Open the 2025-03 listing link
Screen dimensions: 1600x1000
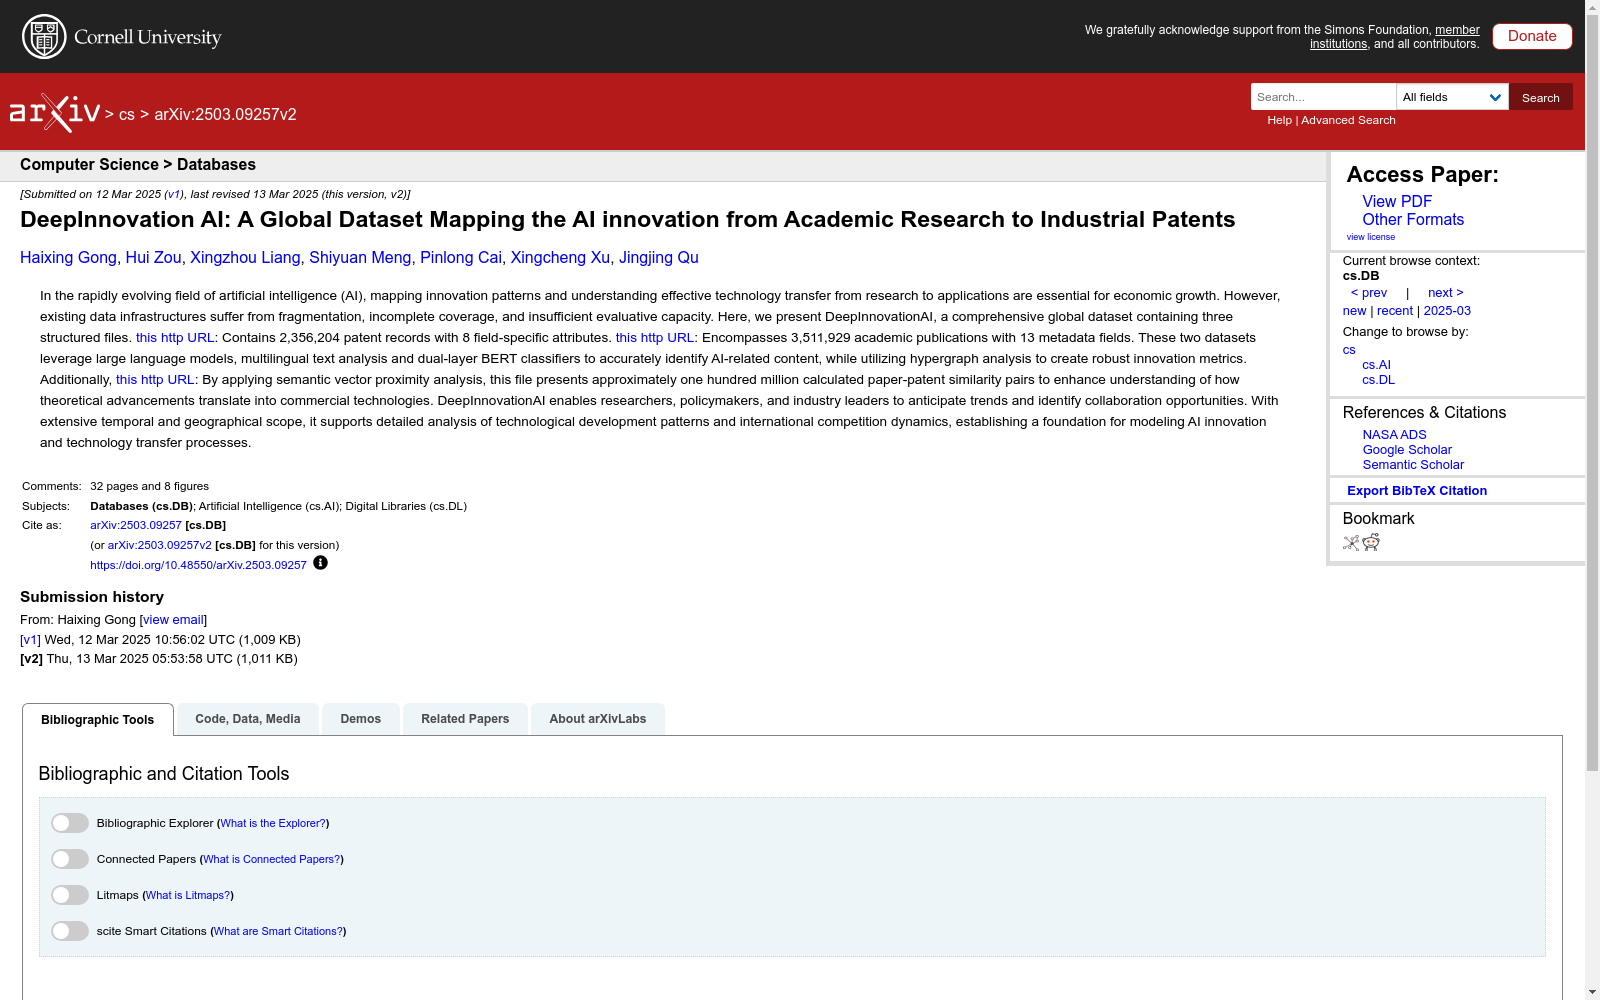(x=1447, y=311)
